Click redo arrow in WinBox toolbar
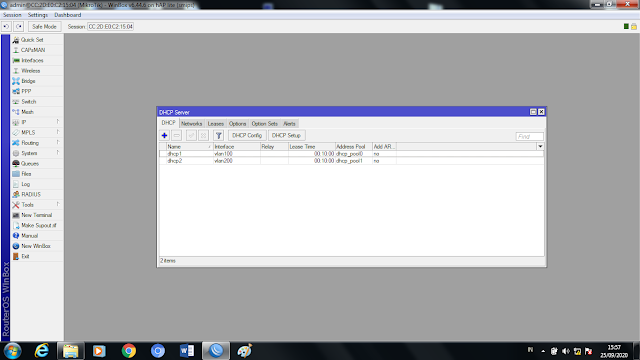 [18, 27]
